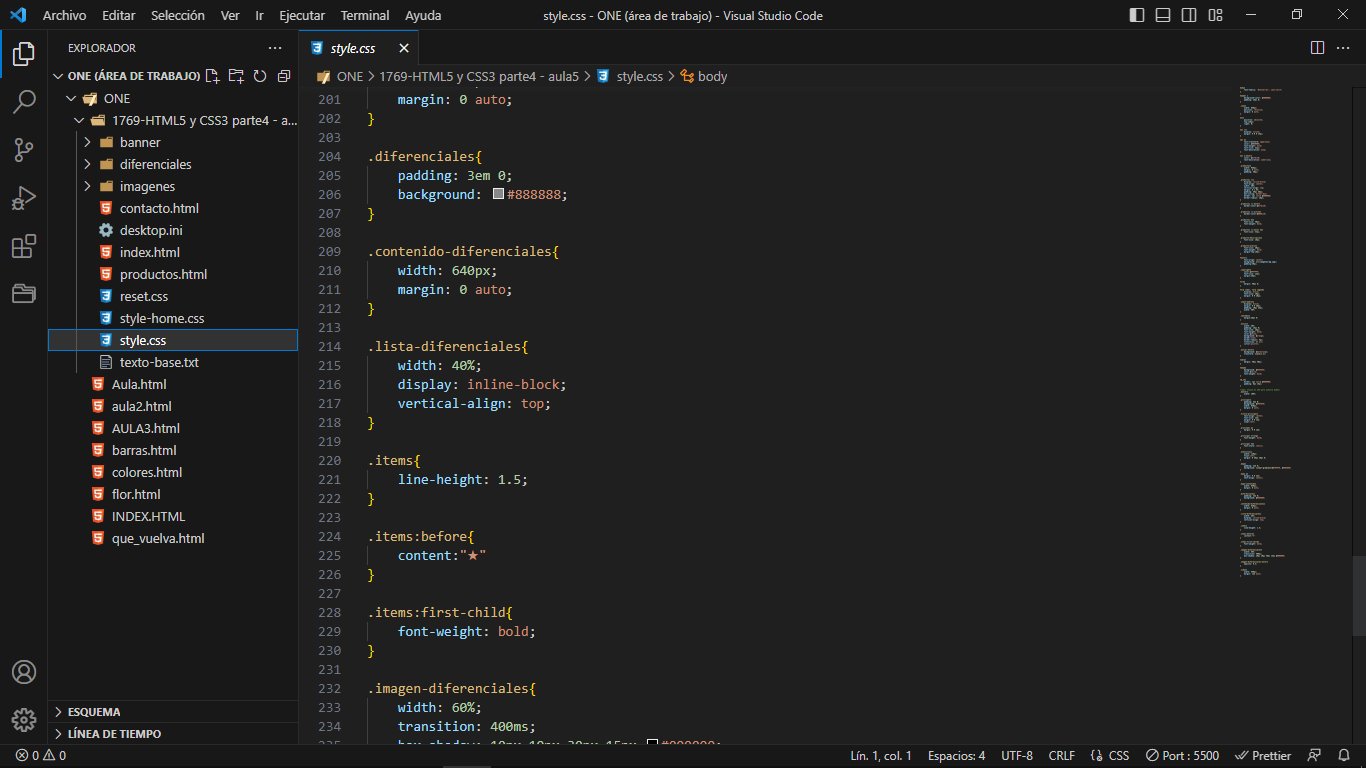1366x768 pixels.
Task: Collapse all folders in explorer
Action: (x=284, y=76)
